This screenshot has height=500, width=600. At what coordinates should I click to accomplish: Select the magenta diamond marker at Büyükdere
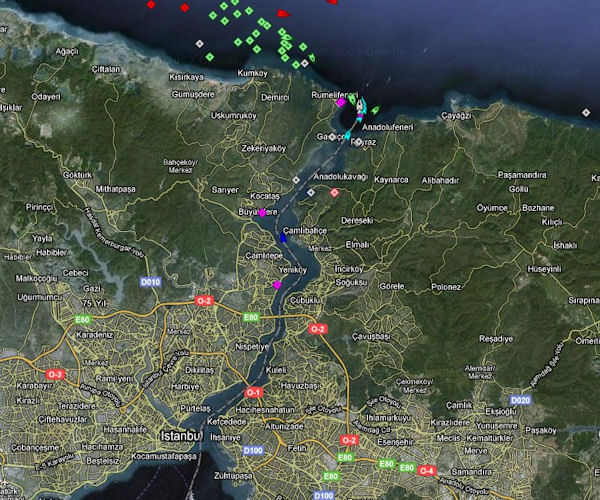pyautogui.click(x=262, y=212)
